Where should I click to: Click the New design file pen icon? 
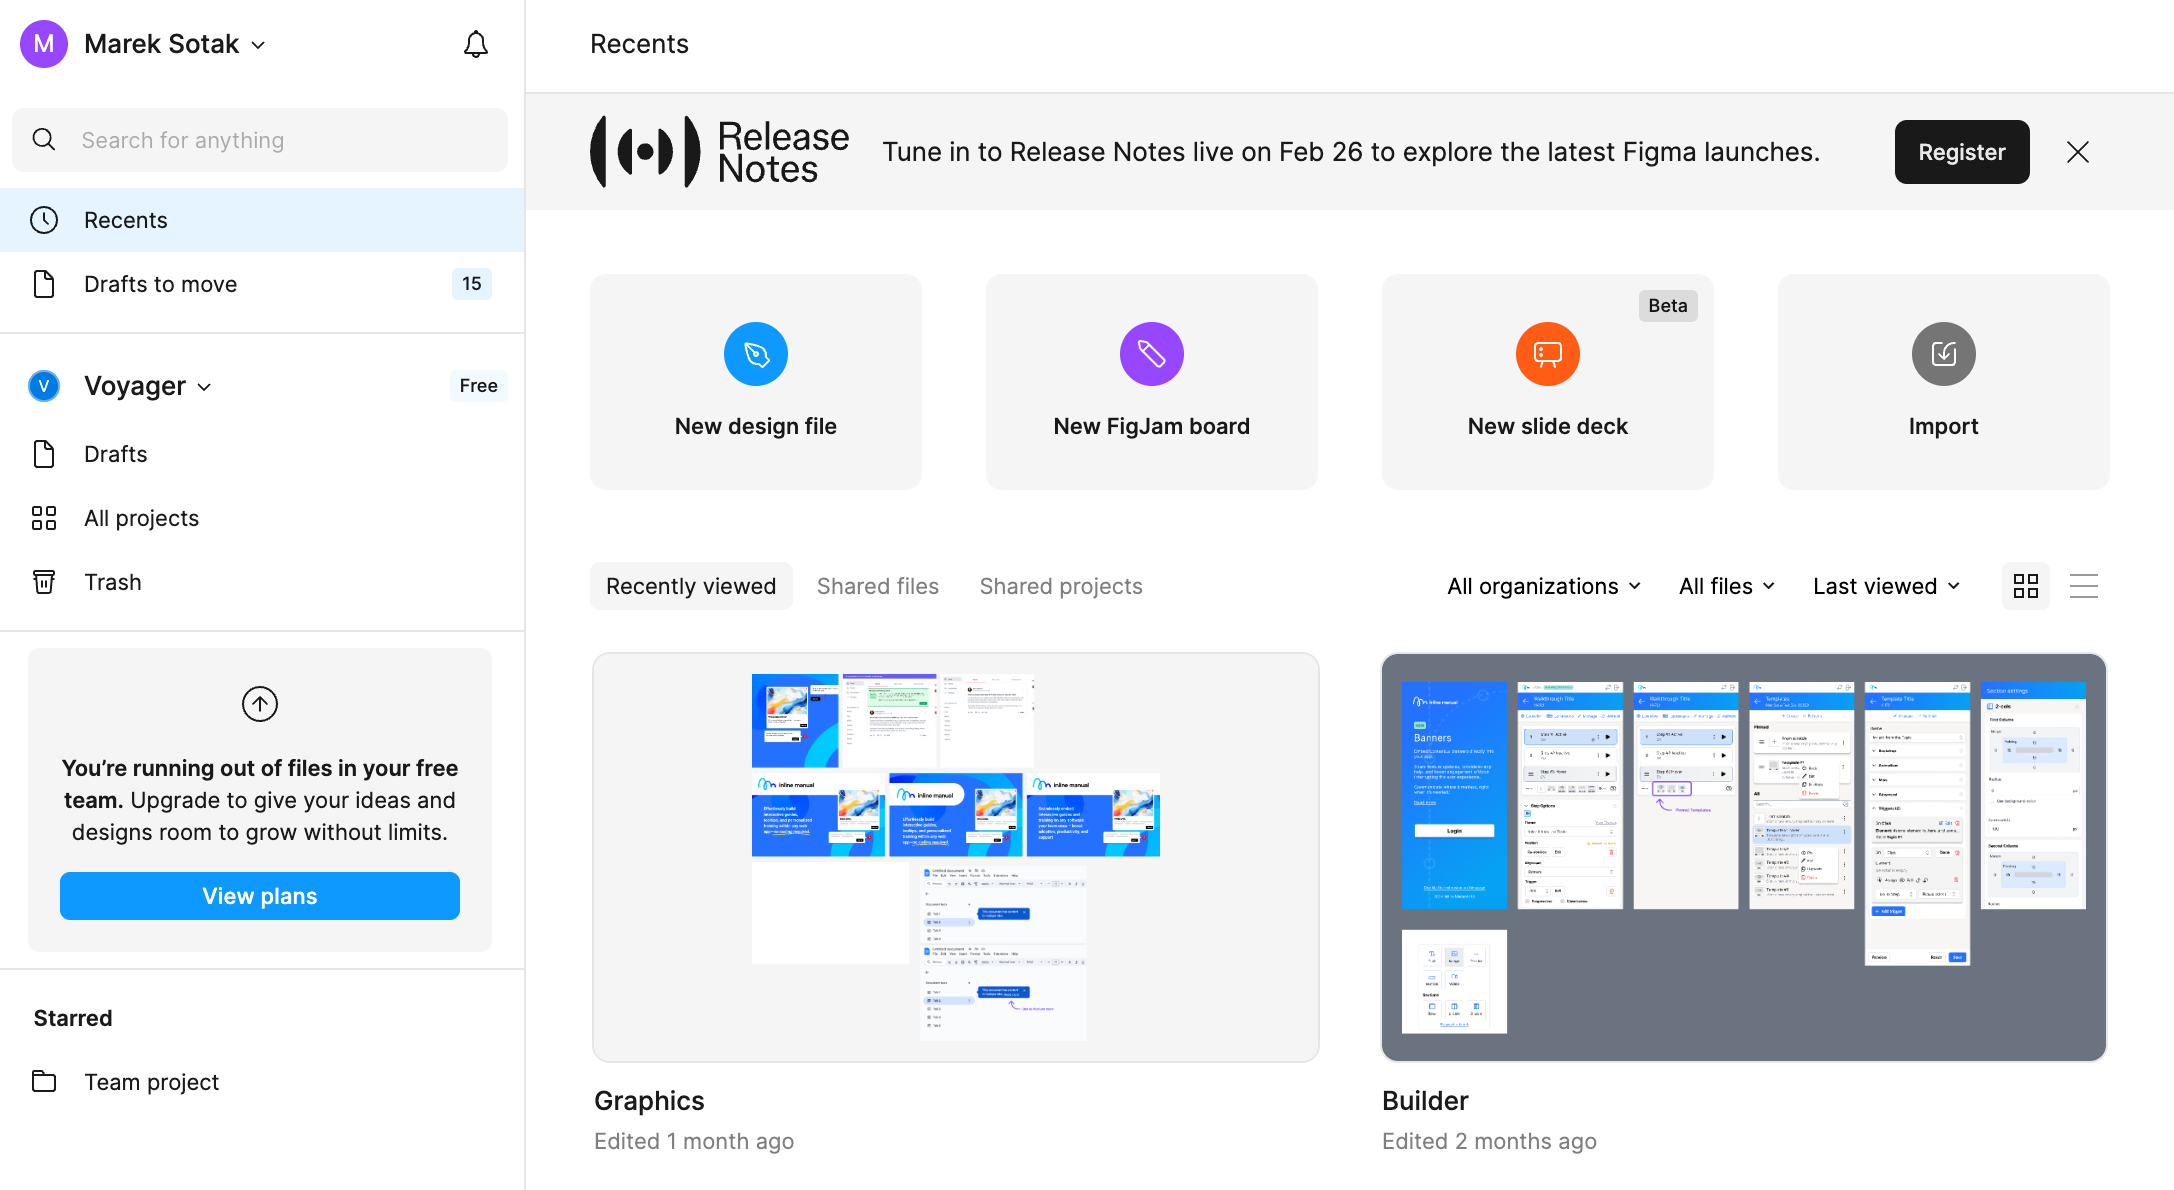[755, 354]
